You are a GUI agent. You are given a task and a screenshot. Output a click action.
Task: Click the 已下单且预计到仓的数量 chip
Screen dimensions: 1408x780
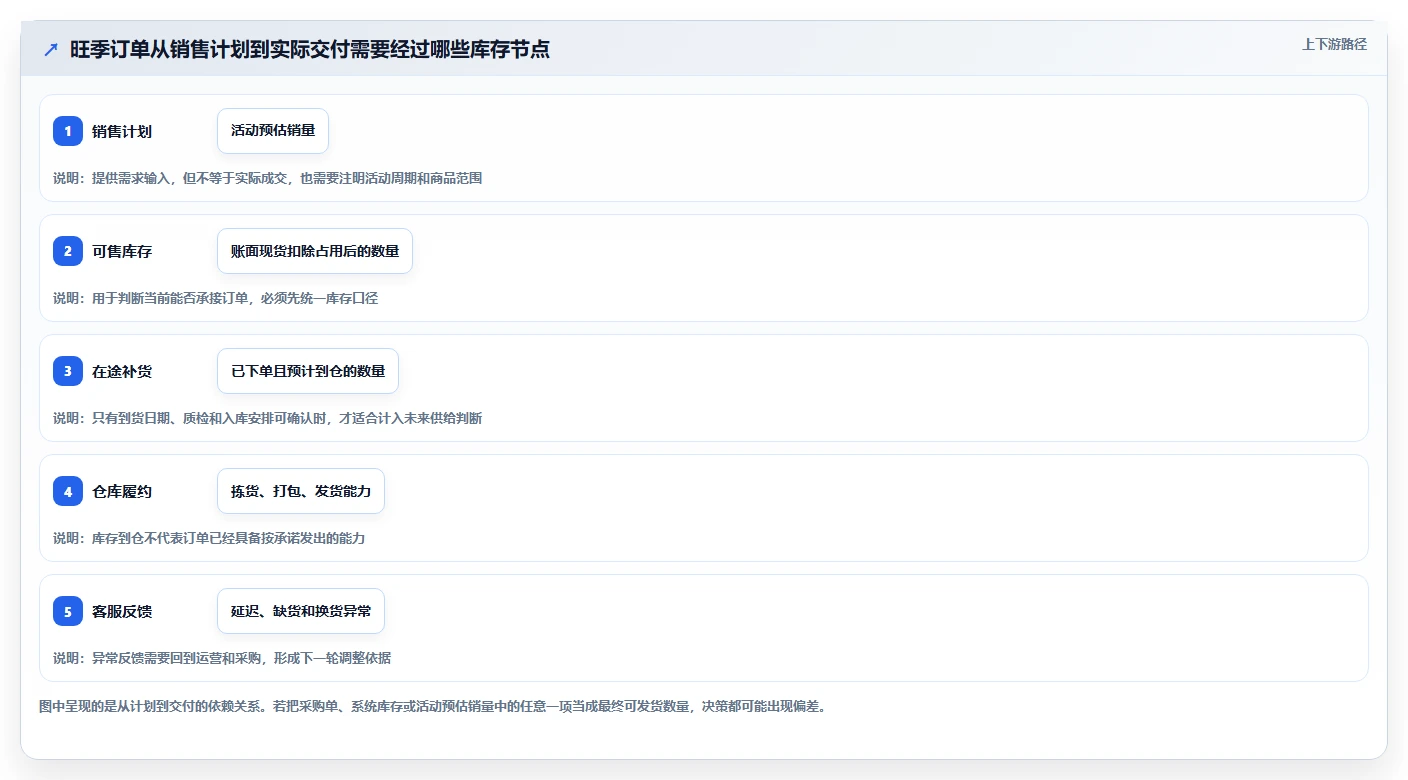[308, 371]
